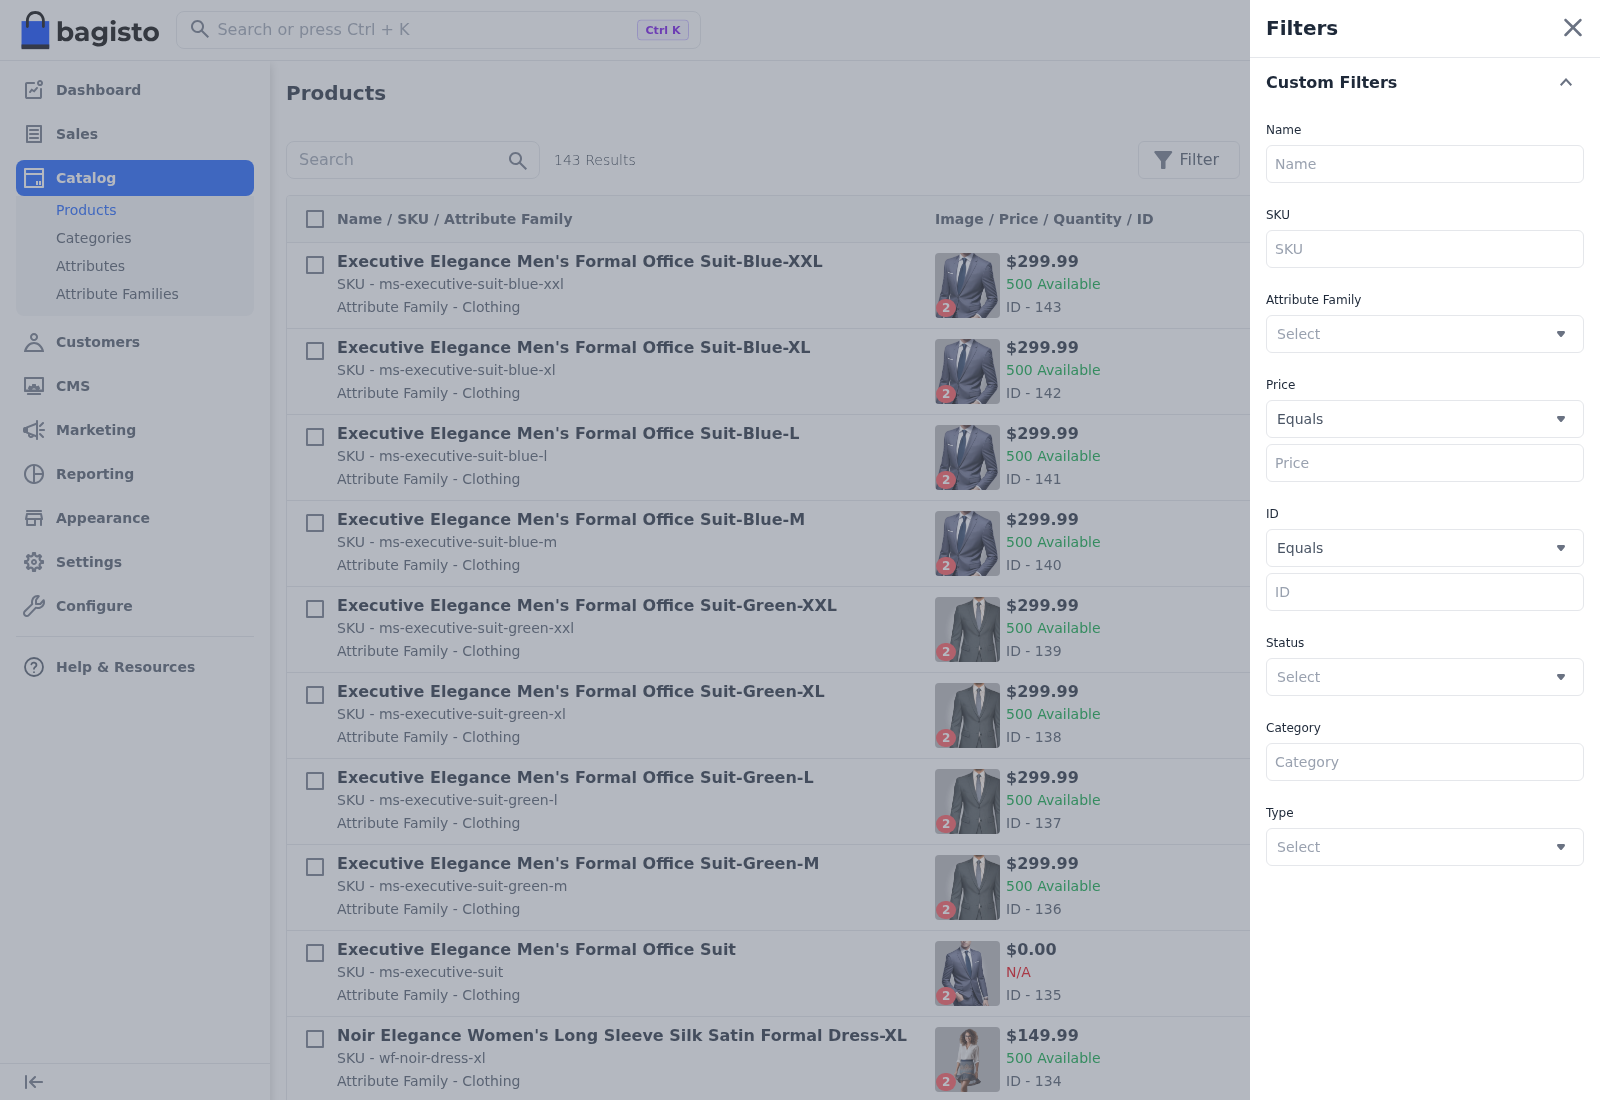Focus the Category filter field
1600x1100 pixels.
(1424, 762)
